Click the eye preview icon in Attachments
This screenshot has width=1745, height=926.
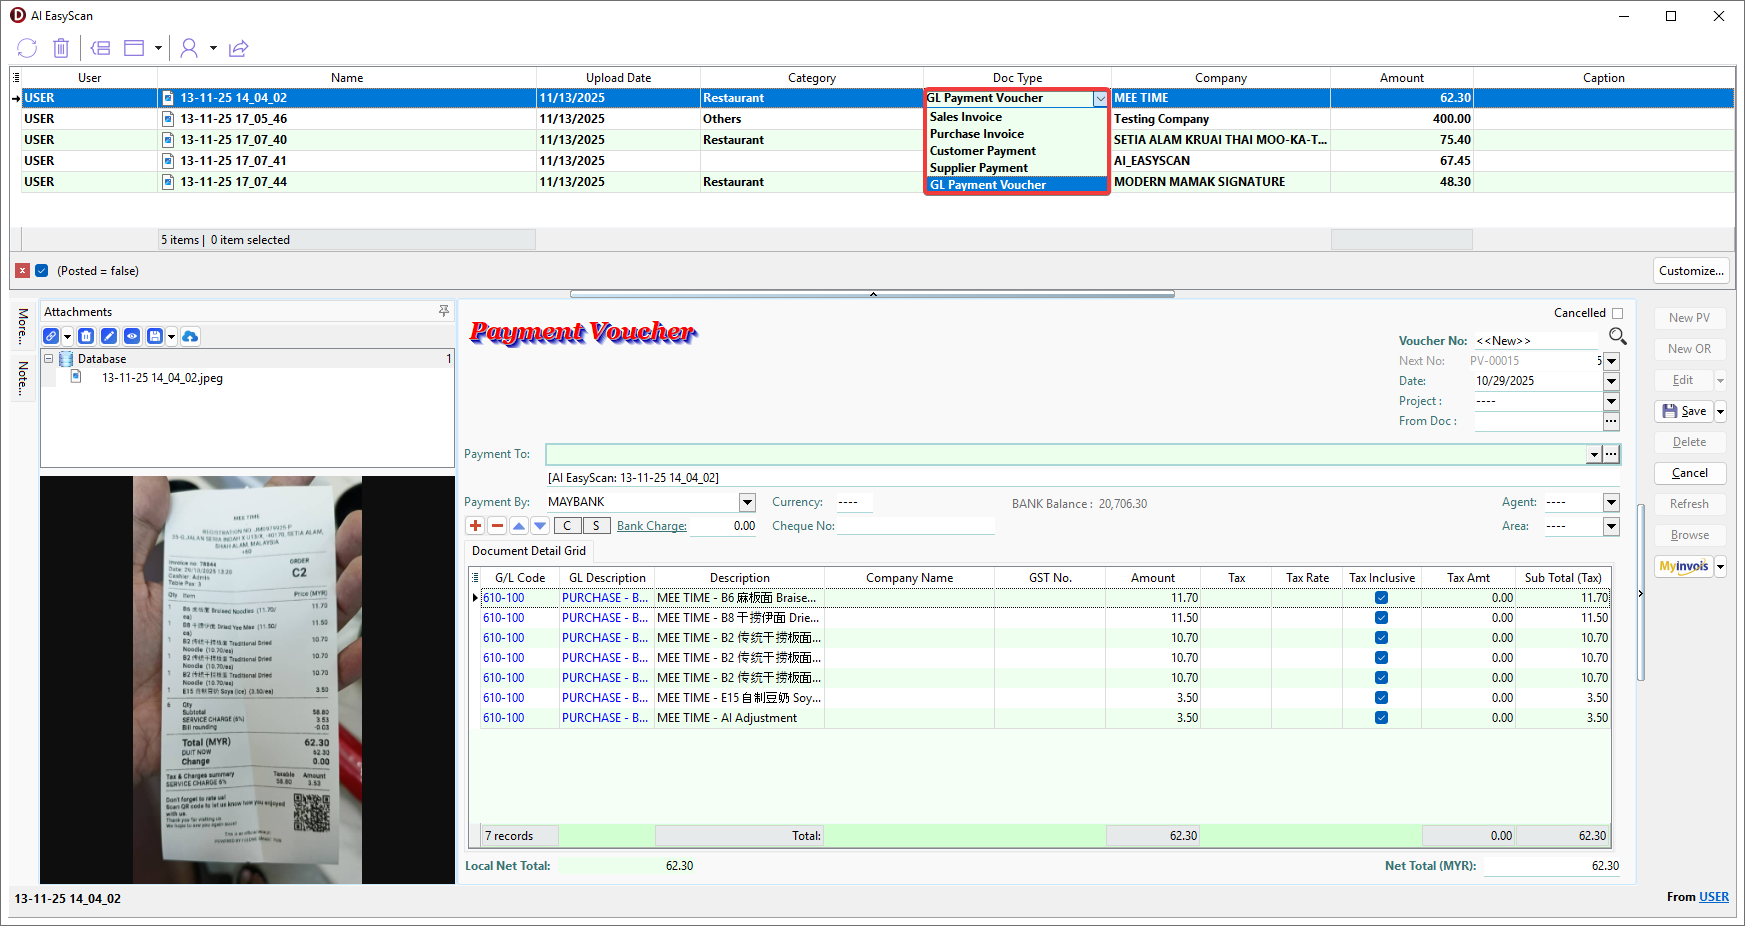131,337
